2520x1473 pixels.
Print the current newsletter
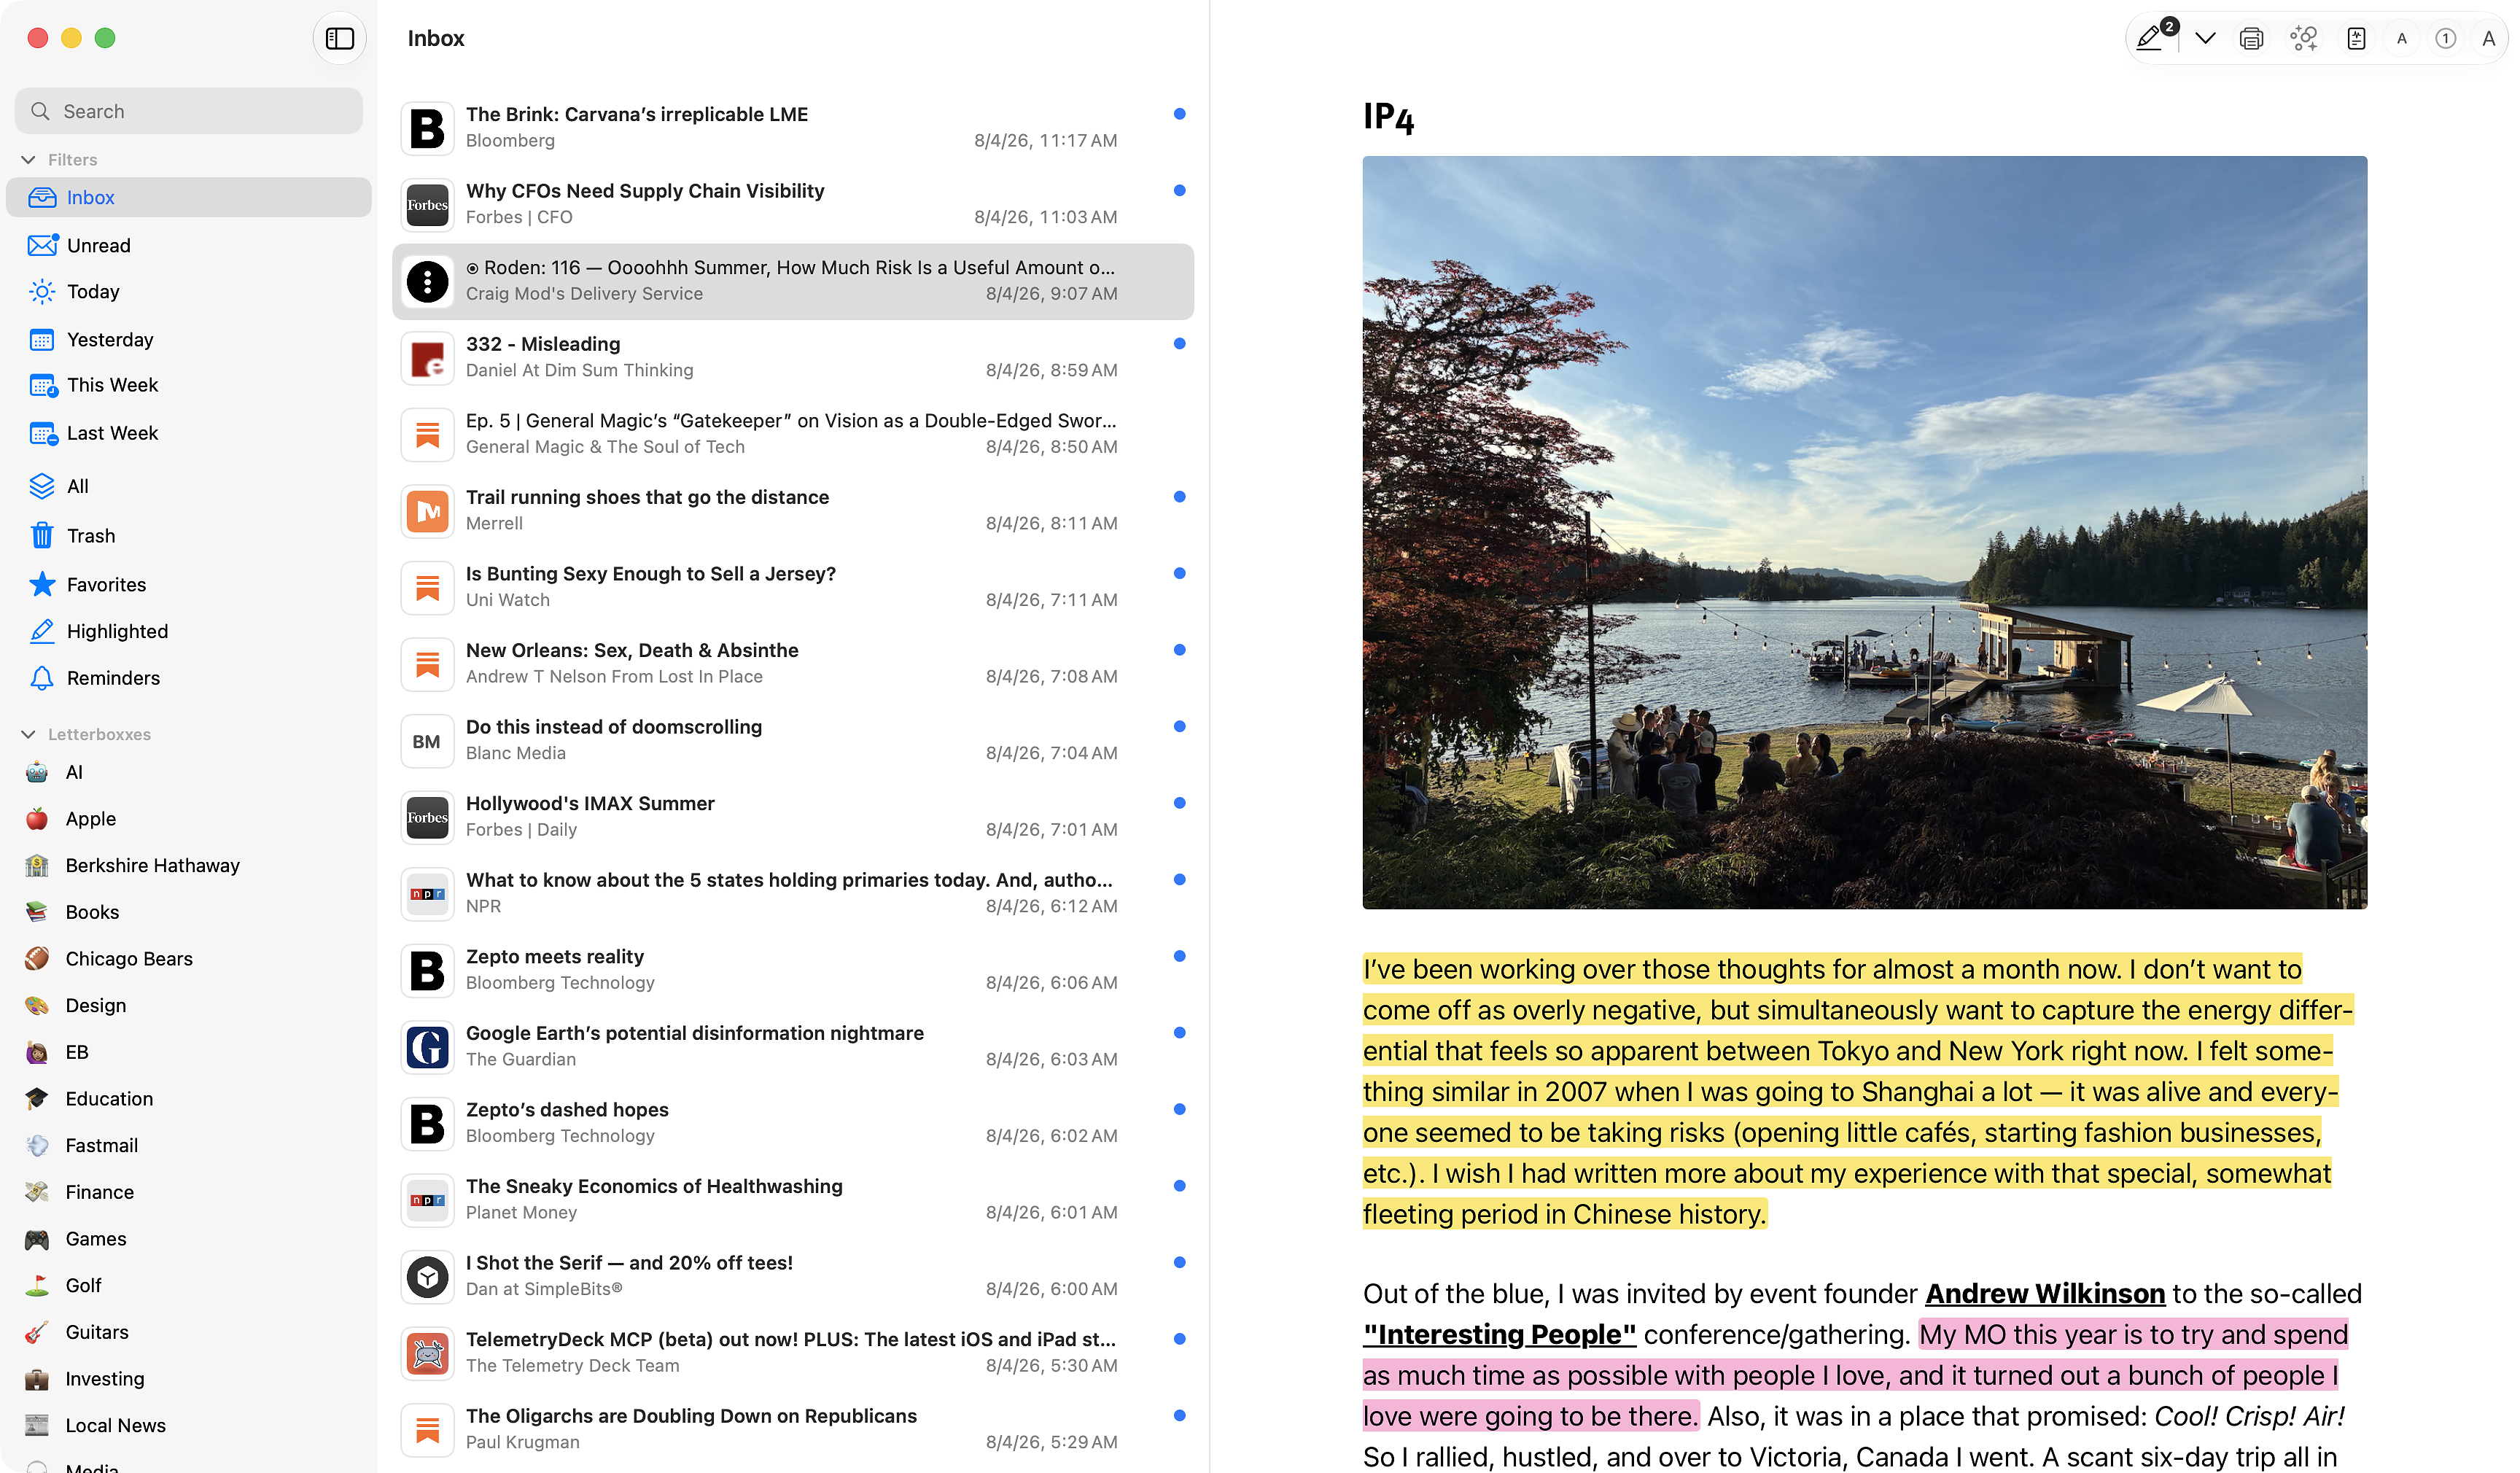pos(2251,39)
